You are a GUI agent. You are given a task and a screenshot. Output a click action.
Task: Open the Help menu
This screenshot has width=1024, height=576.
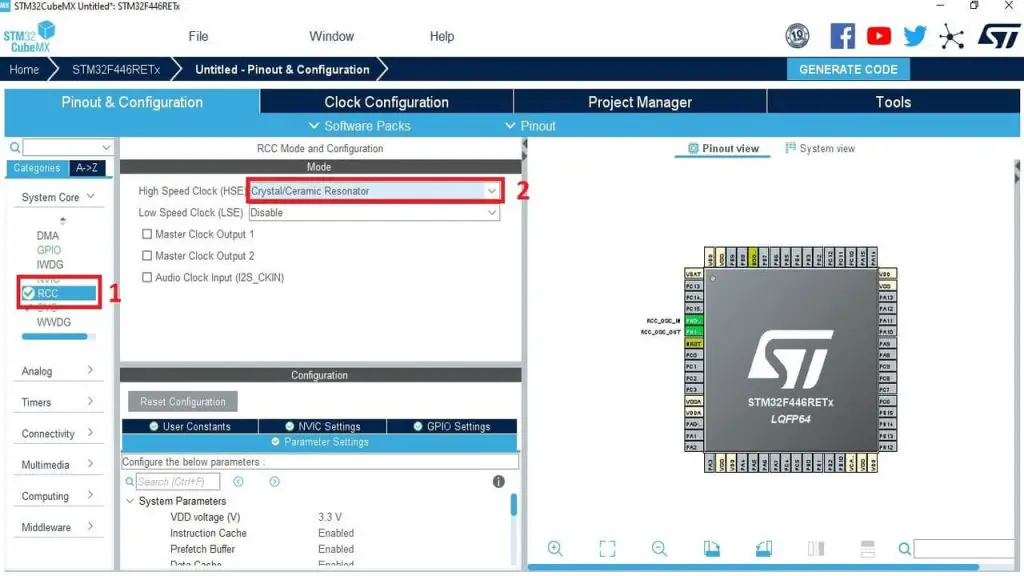pyautogui.click(x=441, y=37)
